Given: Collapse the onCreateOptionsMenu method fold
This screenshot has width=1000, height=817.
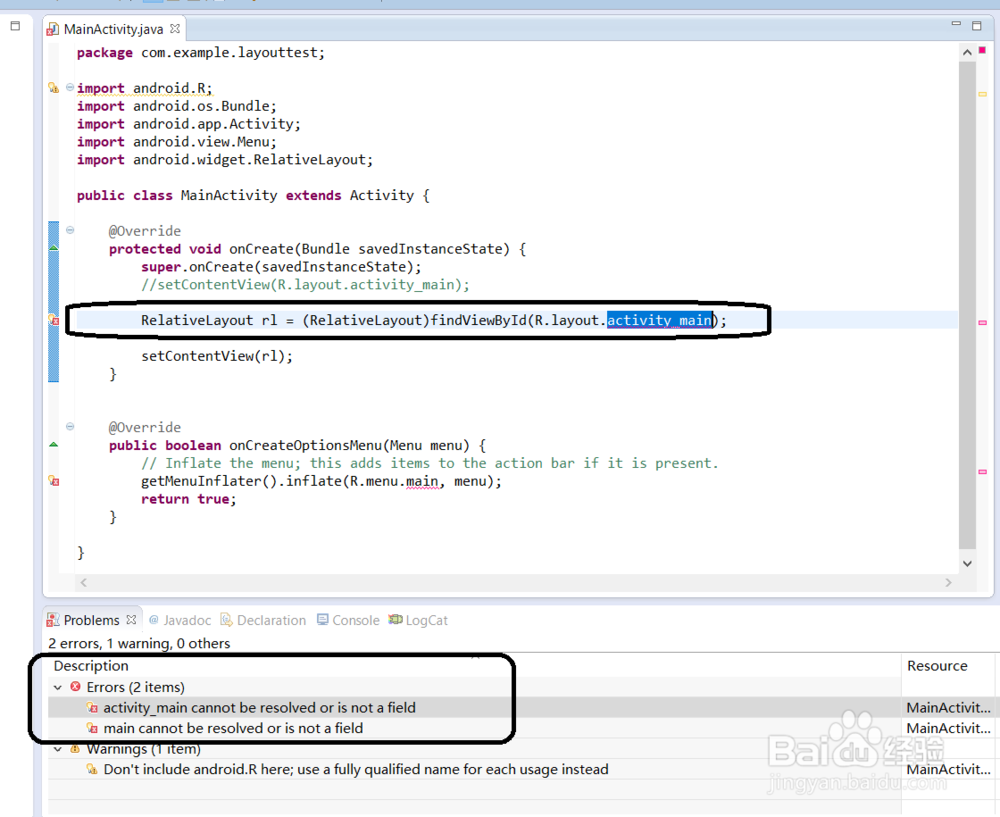Looking at the screenshot, I should [x=70, y=426].
